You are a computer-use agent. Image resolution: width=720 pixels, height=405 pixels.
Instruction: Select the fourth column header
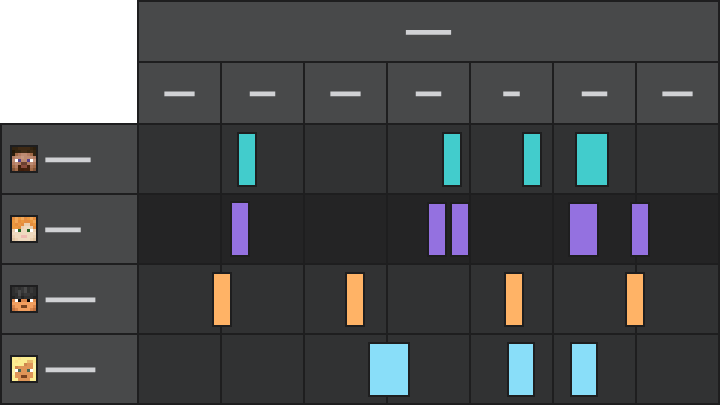(428, 93)
